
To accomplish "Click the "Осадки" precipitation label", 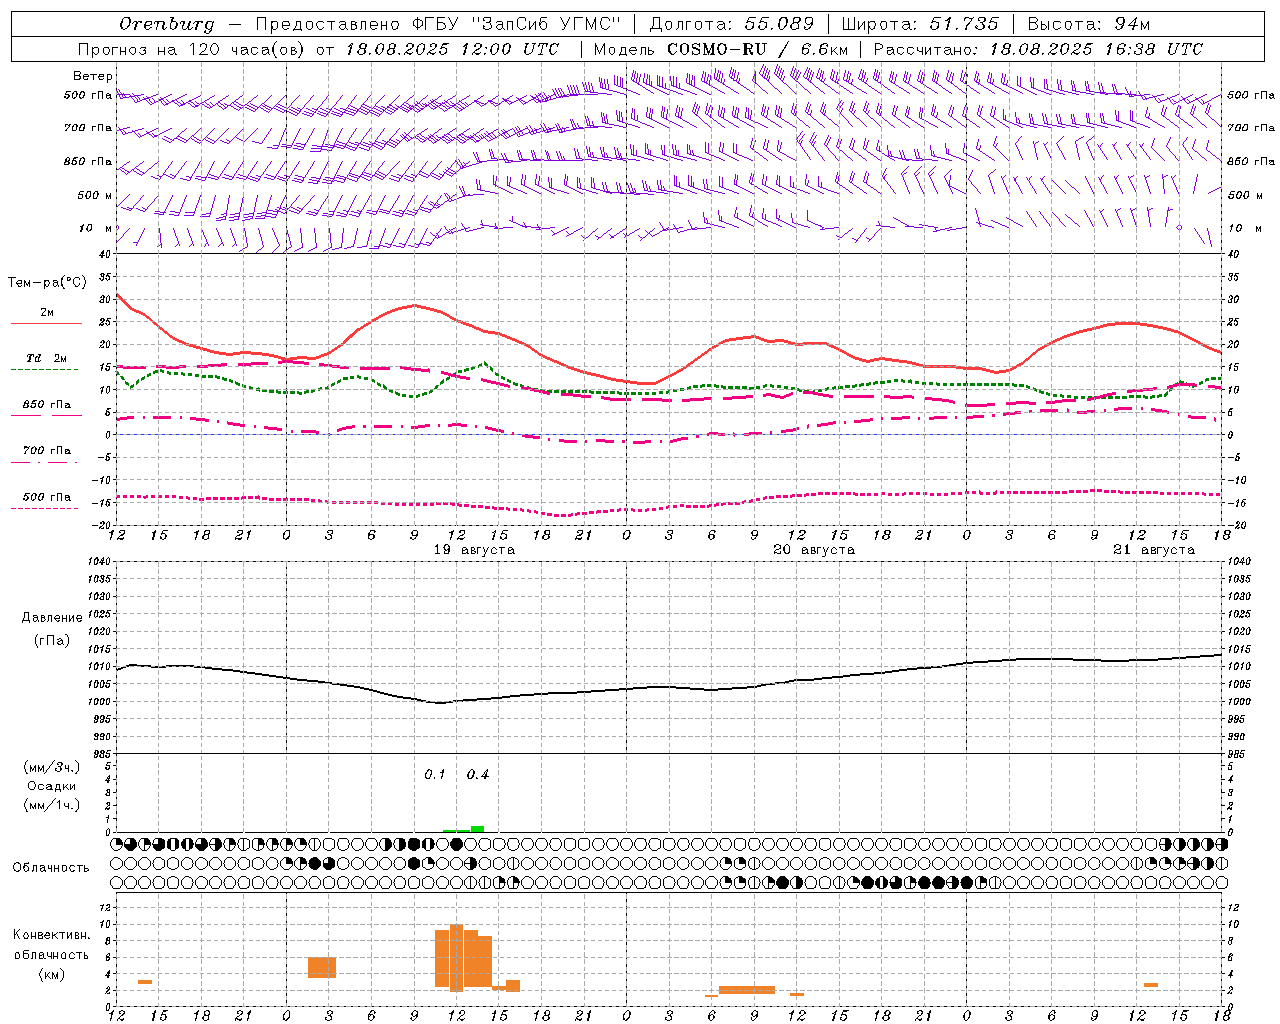I will click(52, 786).
